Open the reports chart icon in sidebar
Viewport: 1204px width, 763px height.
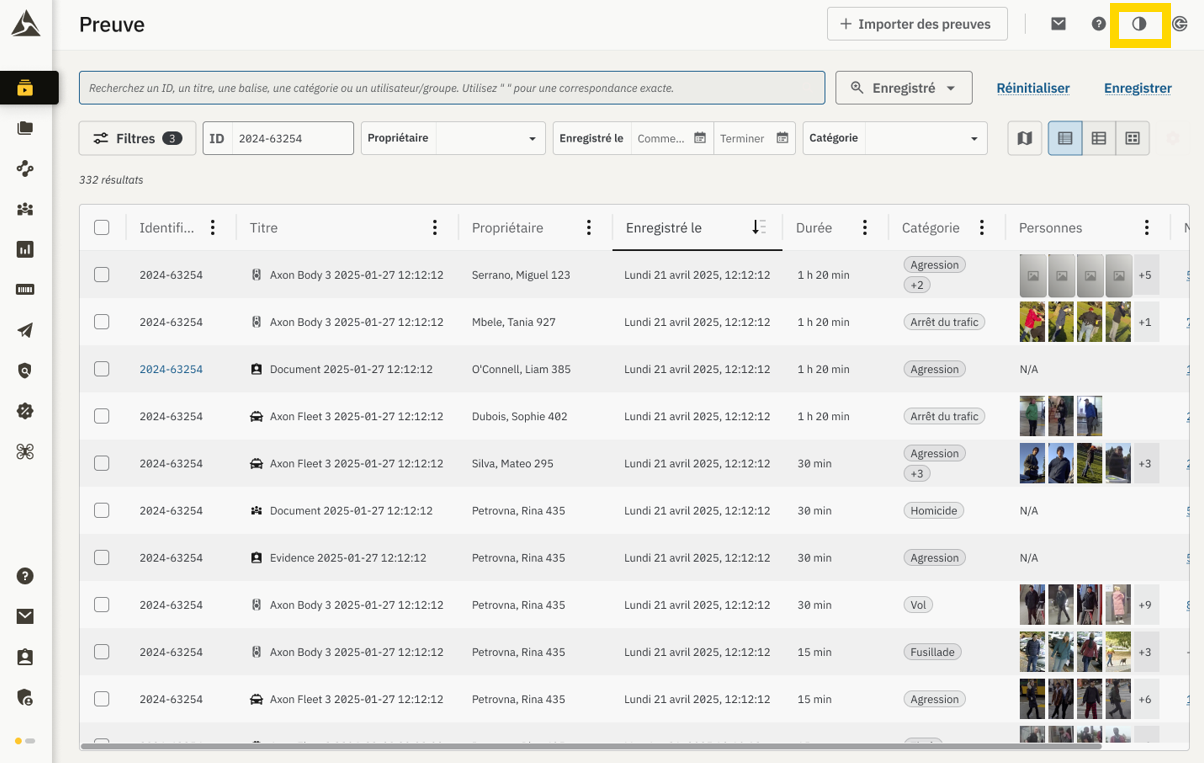click(25, 249)
